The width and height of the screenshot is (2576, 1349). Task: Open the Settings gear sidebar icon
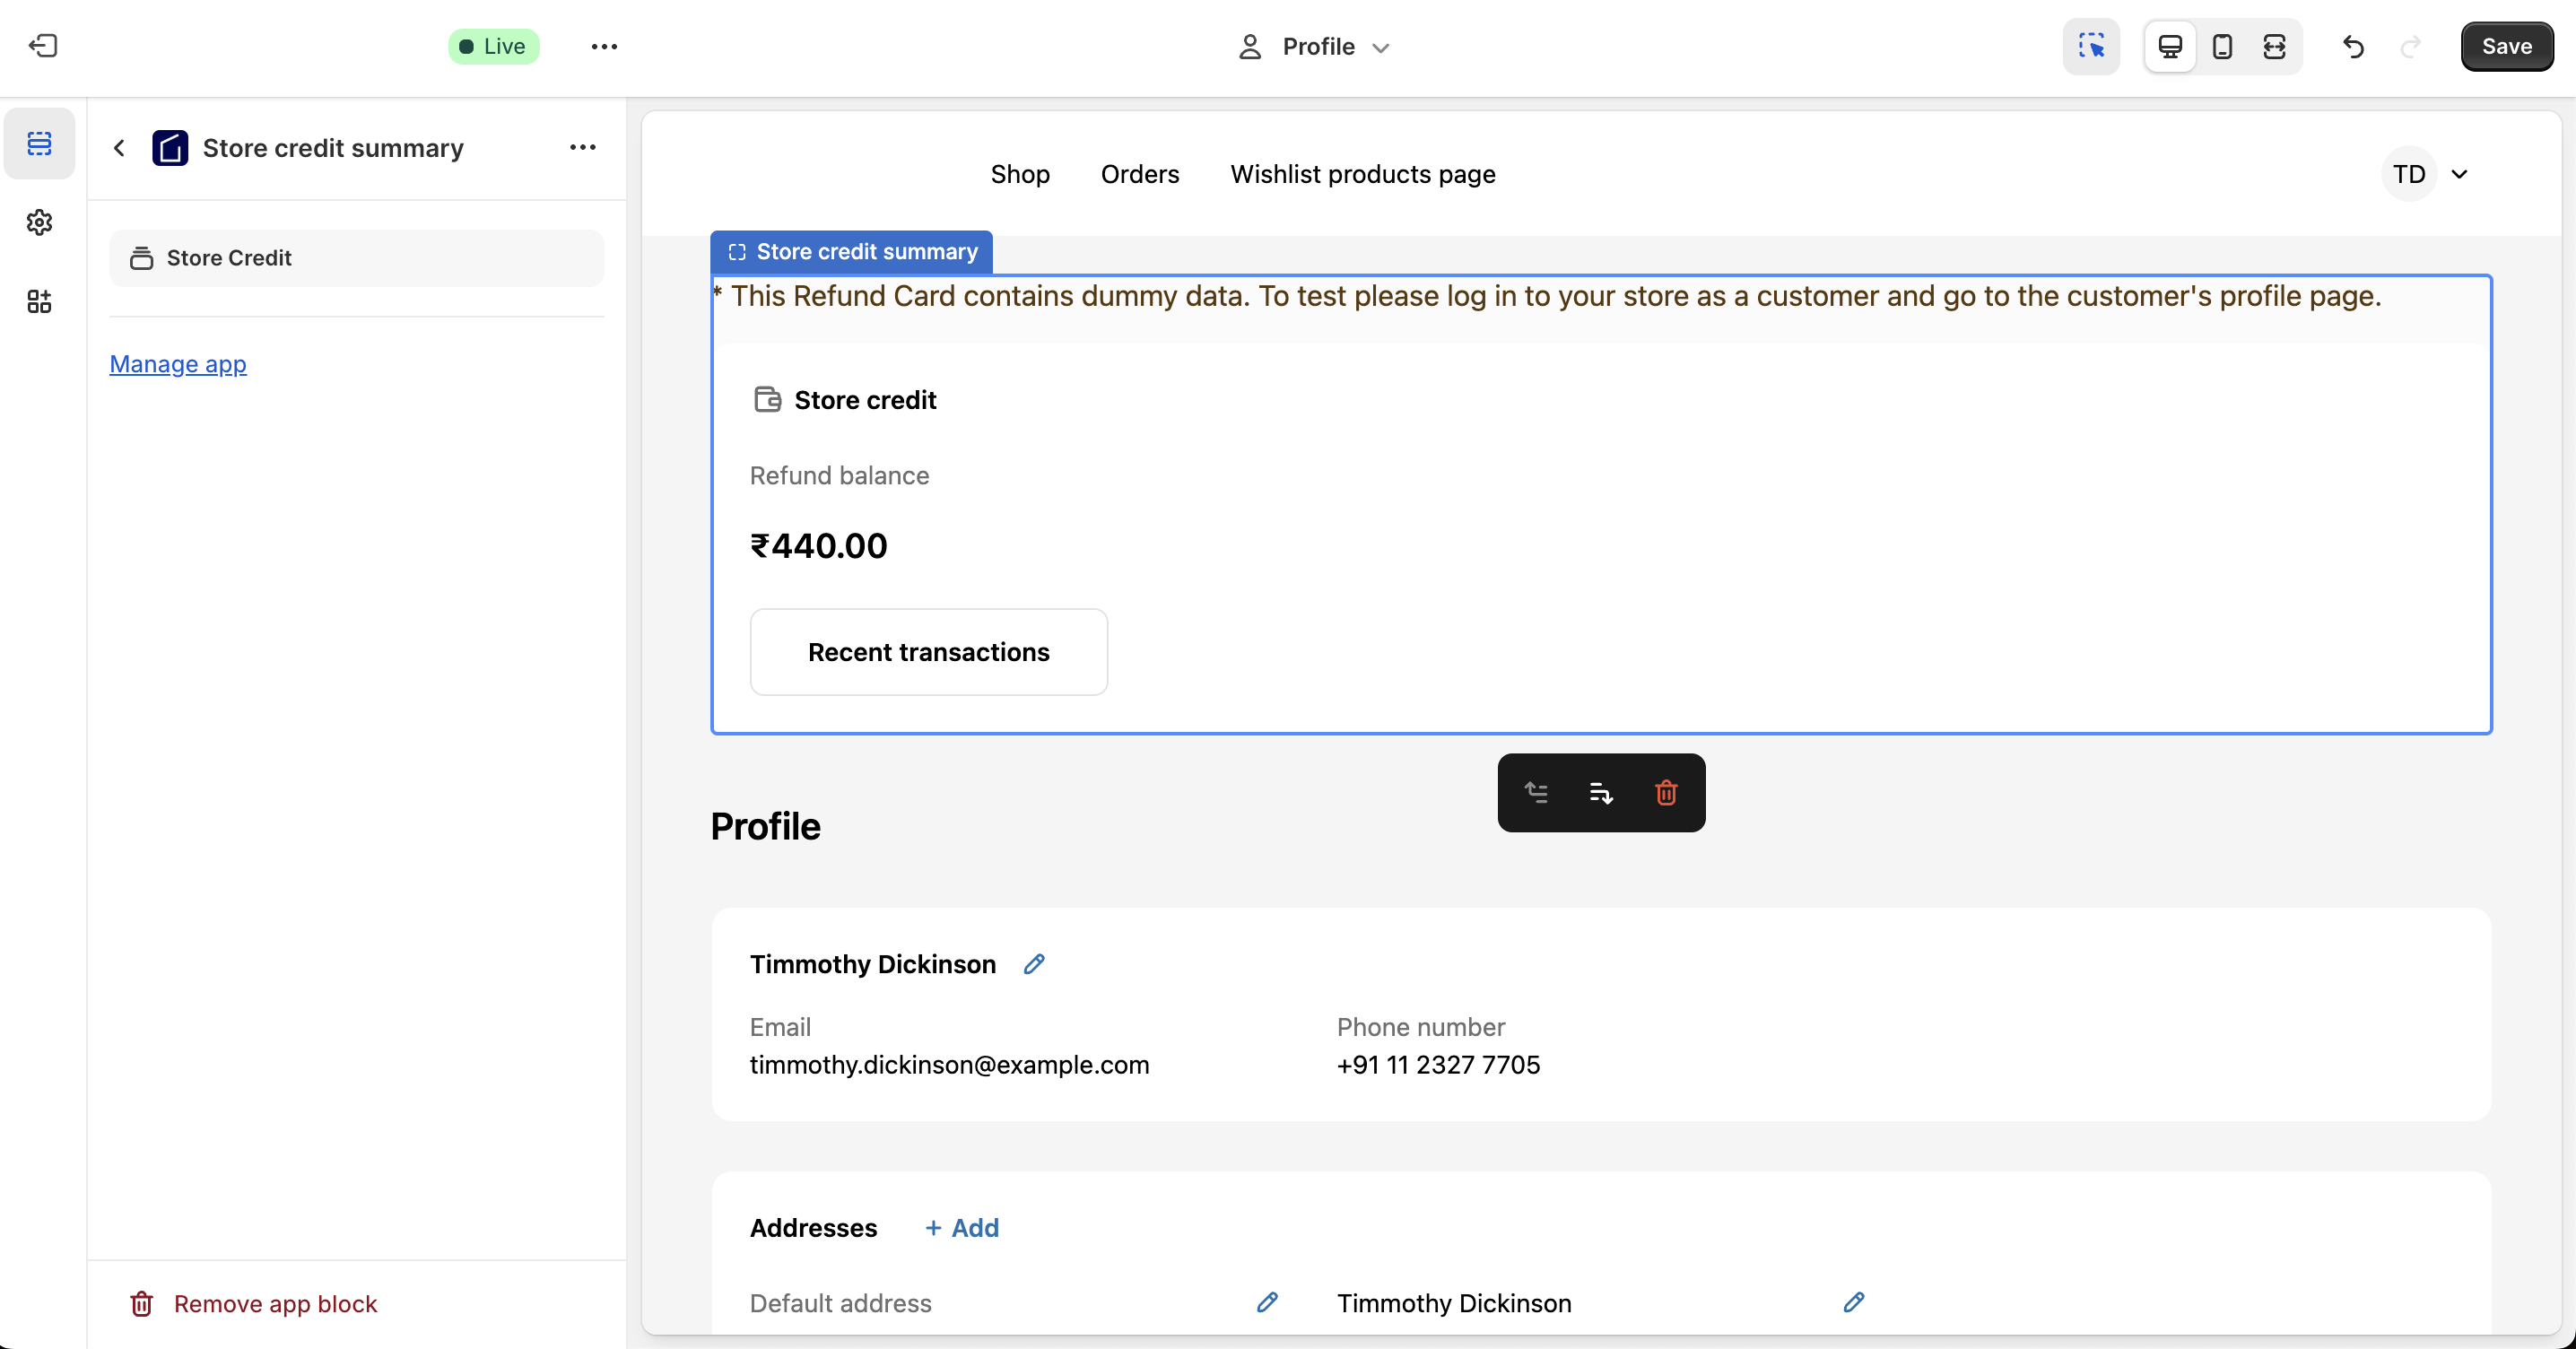pyautogui.click(x=39, y=222)
